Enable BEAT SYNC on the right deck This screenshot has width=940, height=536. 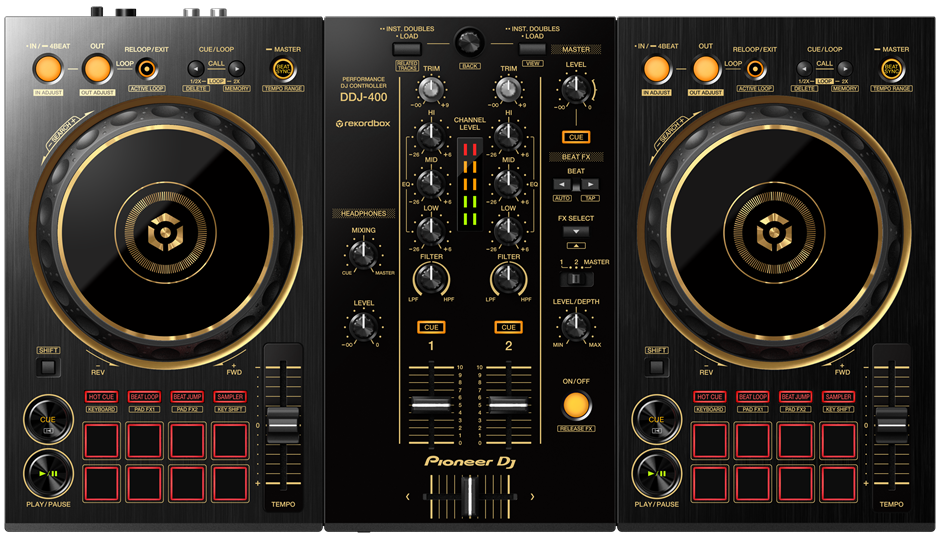click(891, 69)
